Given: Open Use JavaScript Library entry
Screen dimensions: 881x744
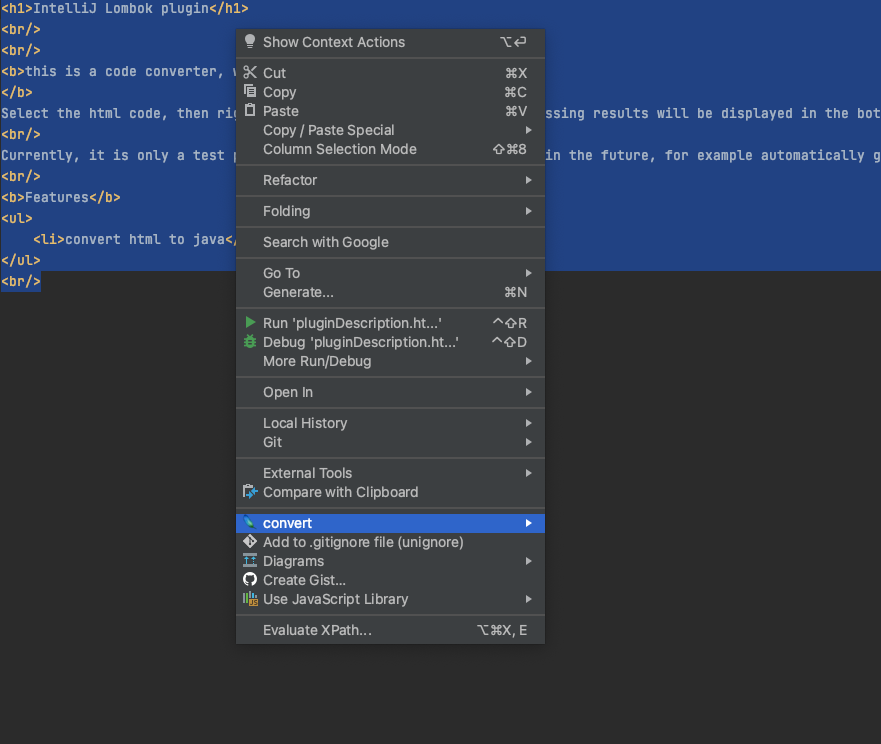Looking at the screenshot, I should [x=390, y=599].
